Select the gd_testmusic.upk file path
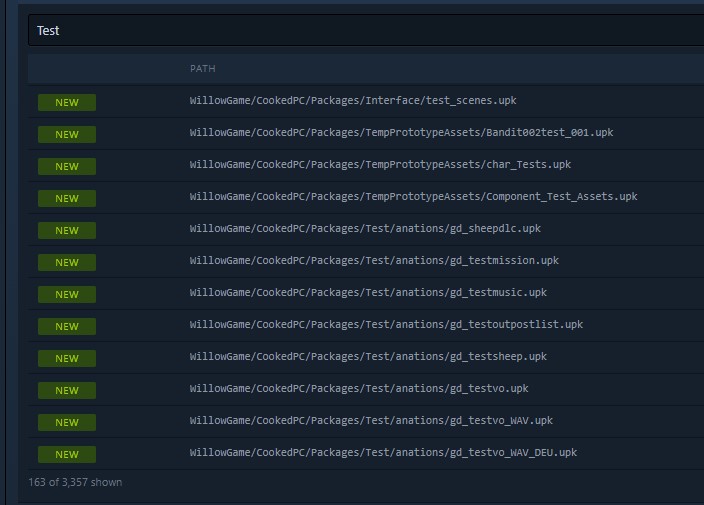The width and height of the screenshot is (704, 505). coord(368,293)
